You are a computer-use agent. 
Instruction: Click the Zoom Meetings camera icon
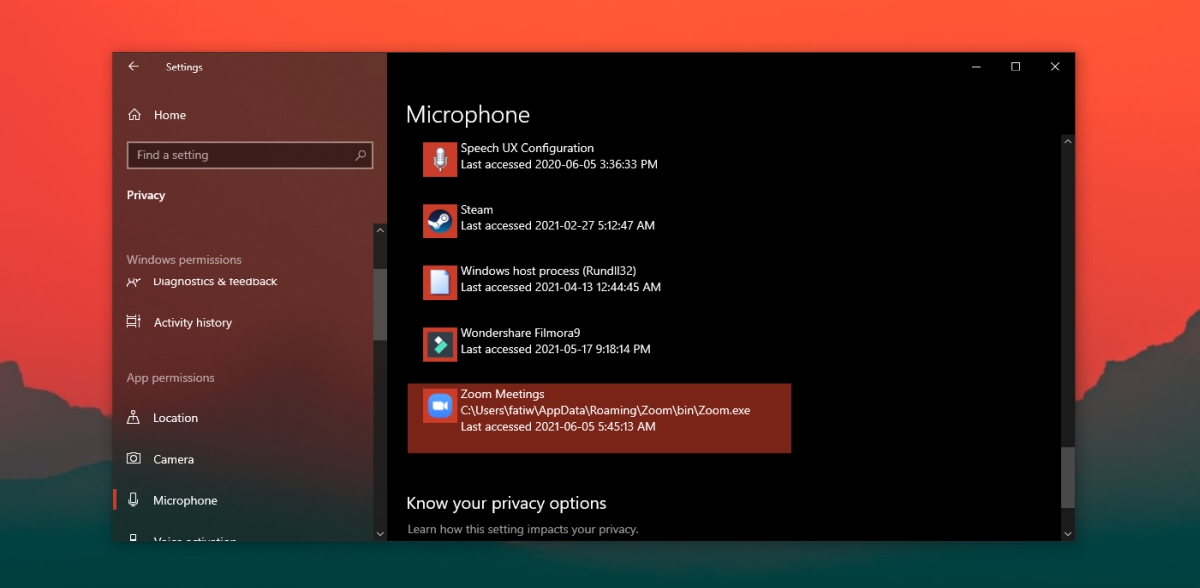click(x=440, y=406)
